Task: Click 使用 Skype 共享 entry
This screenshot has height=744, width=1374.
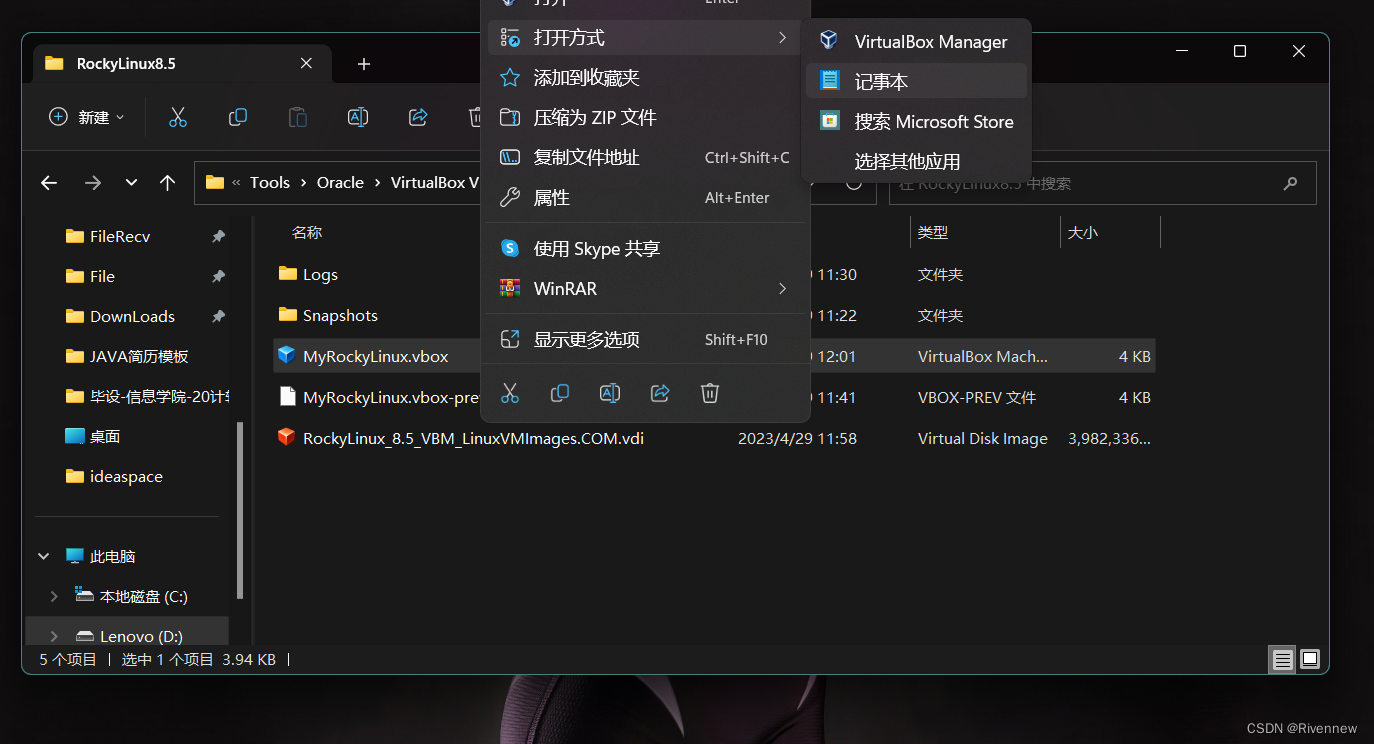Action: (x=645, y=248)
